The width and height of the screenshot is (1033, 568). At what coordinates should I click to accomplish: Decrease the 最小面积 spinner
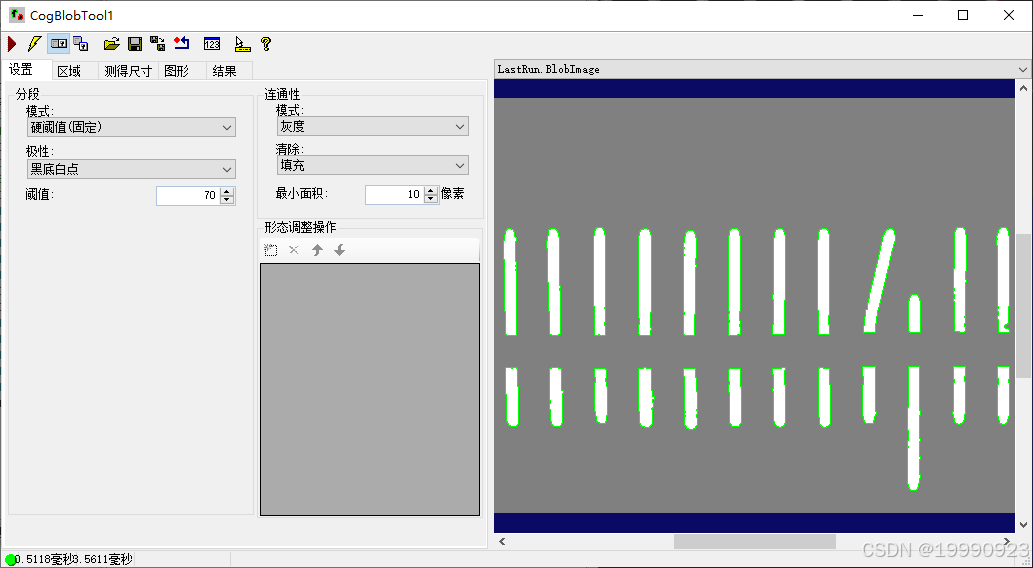pyautogui.click(x=432, y=199)
